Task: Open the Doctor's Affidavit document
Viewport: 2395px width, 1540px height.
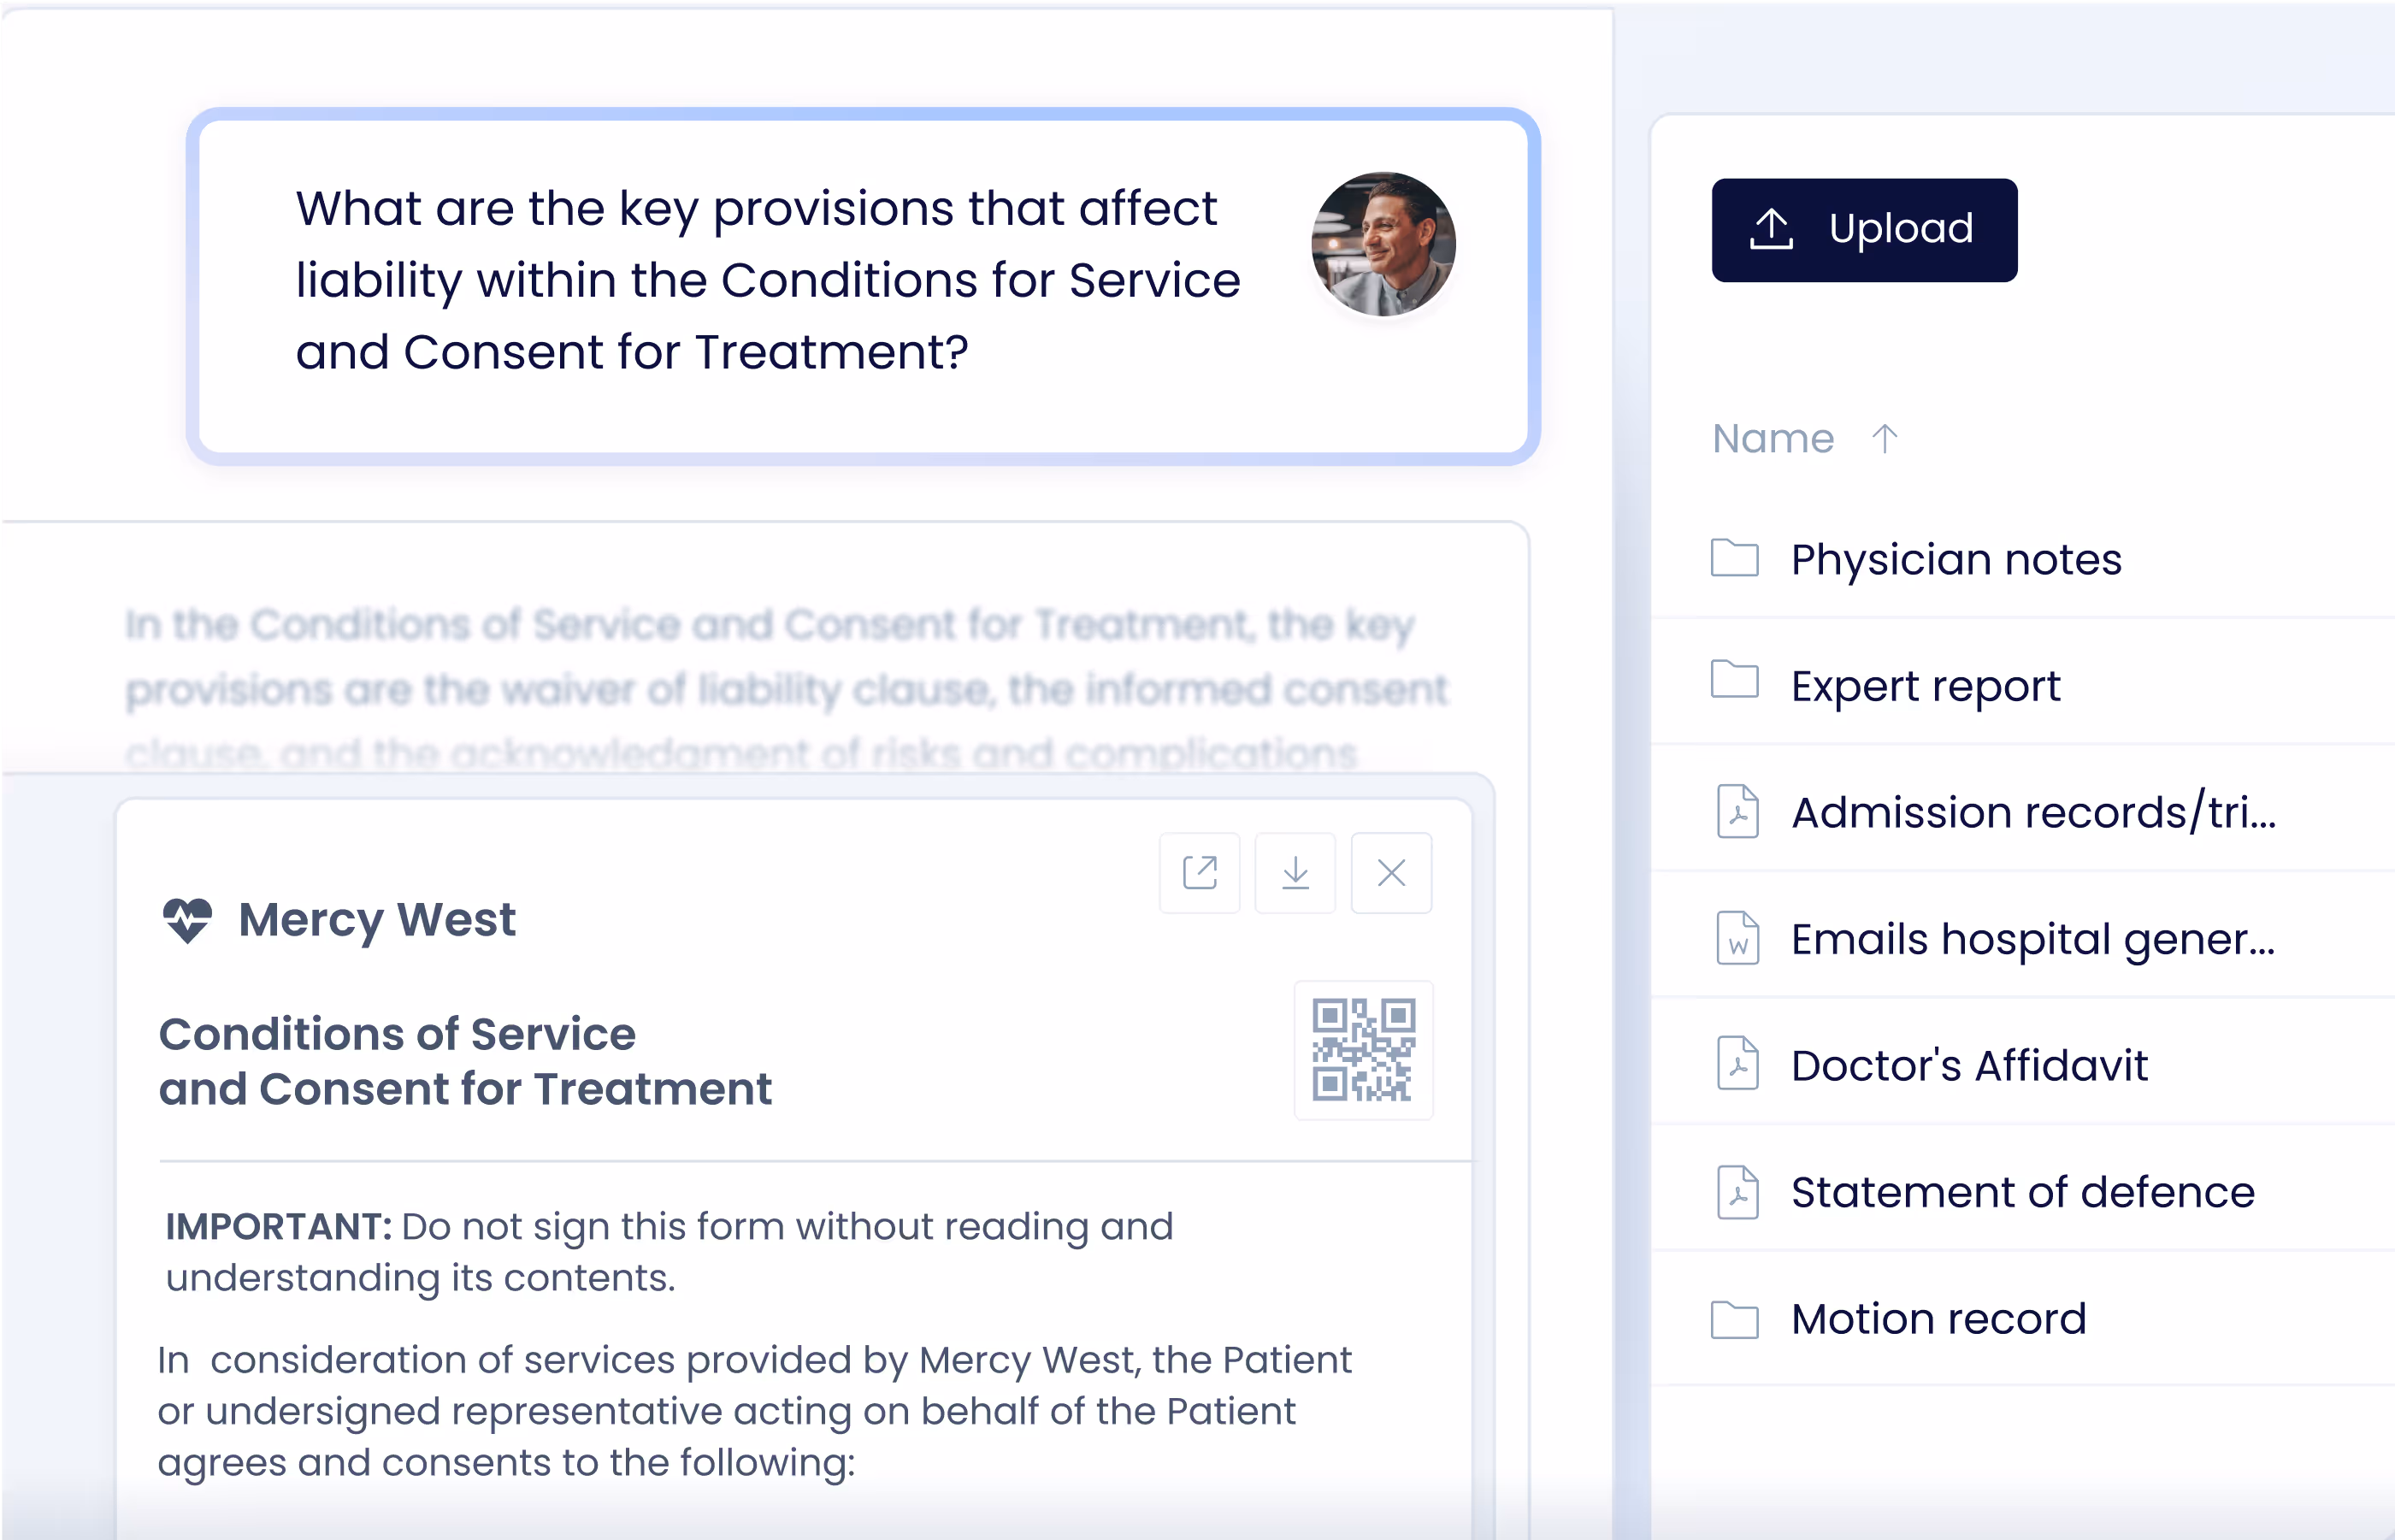Action: (x=1968, y=1065)
